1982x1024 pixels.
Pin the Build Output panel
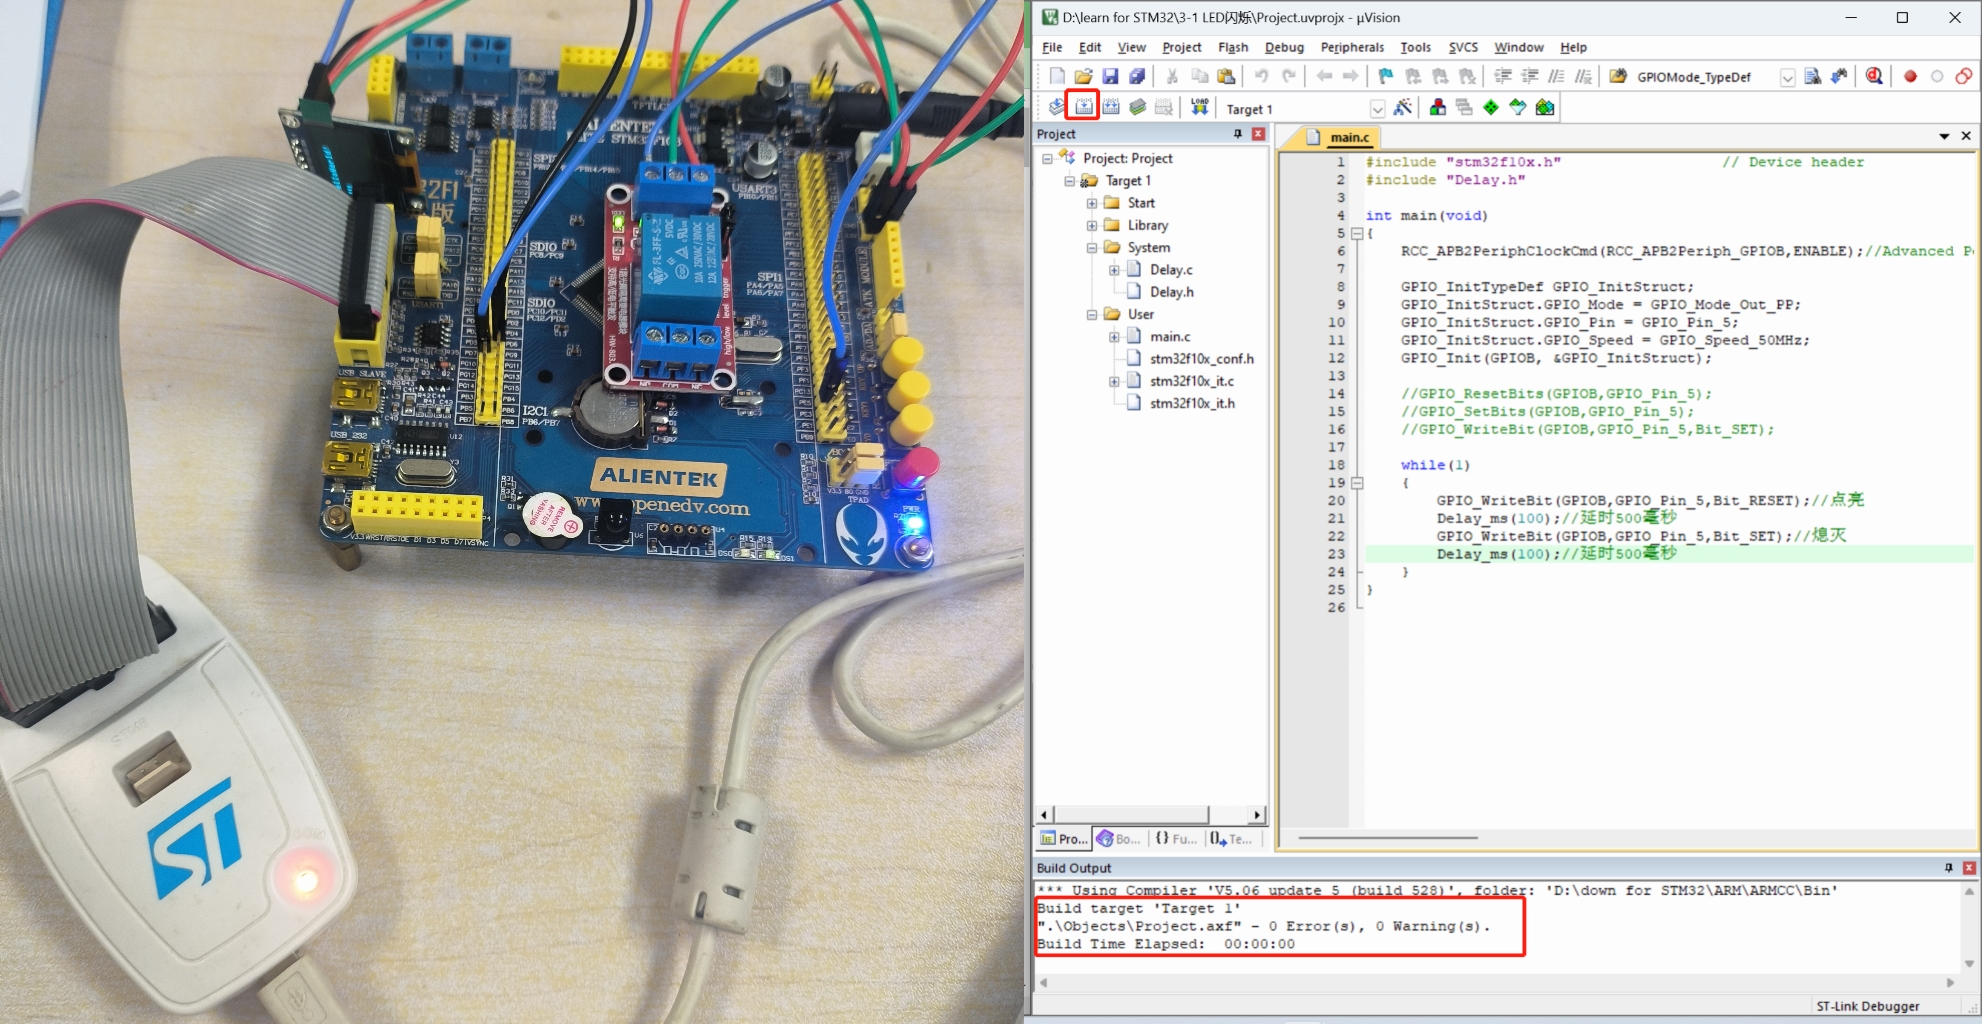coord(1949,868)
